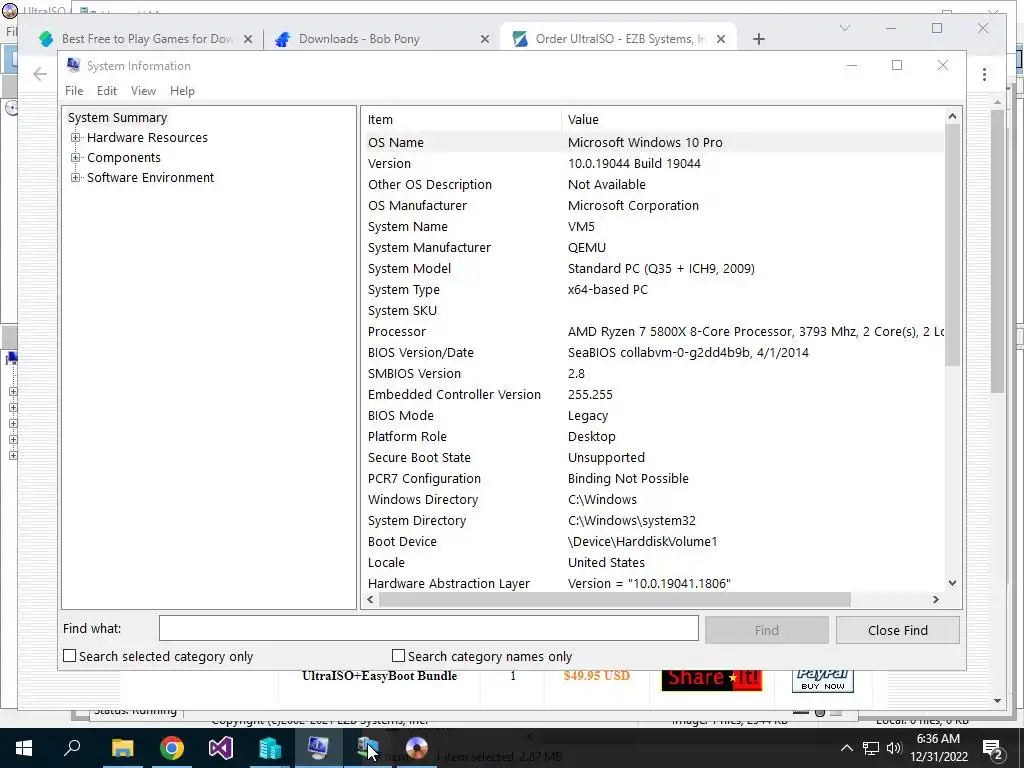Open the Start menu
This screenshot has height=768, width=1024.
[24, 748]
